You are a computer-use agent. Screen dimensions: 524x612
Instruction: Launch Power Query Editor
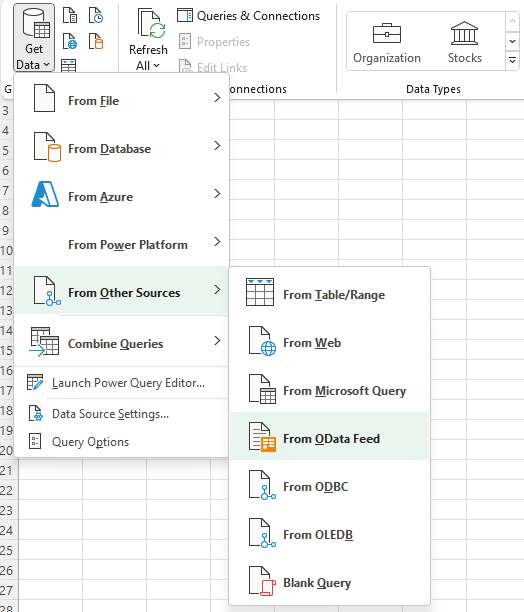[x=122, y=383]
